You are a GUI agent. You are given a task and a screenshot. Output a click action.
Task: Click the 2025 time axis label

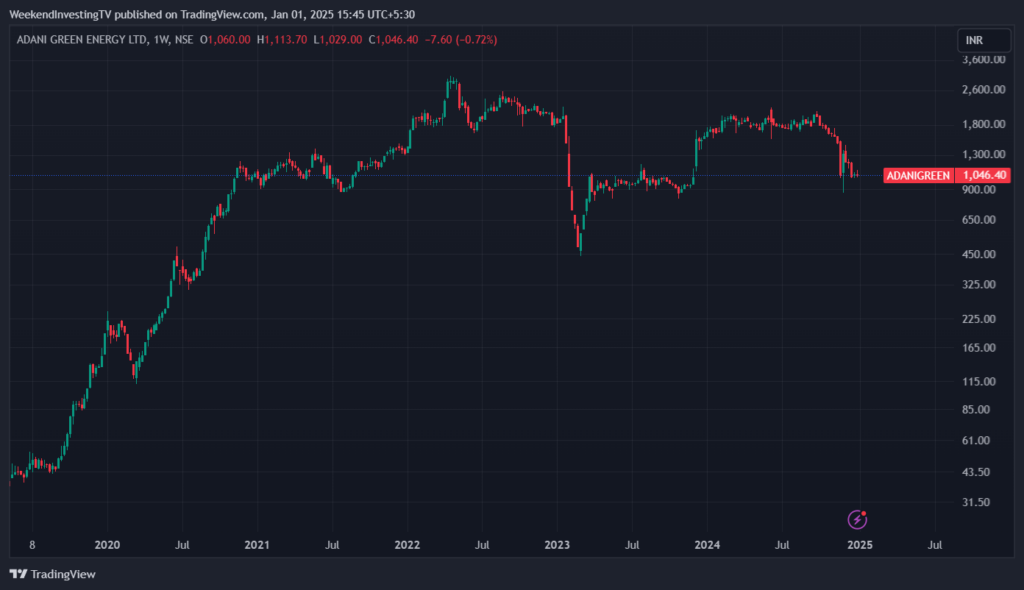coord(859,545)
